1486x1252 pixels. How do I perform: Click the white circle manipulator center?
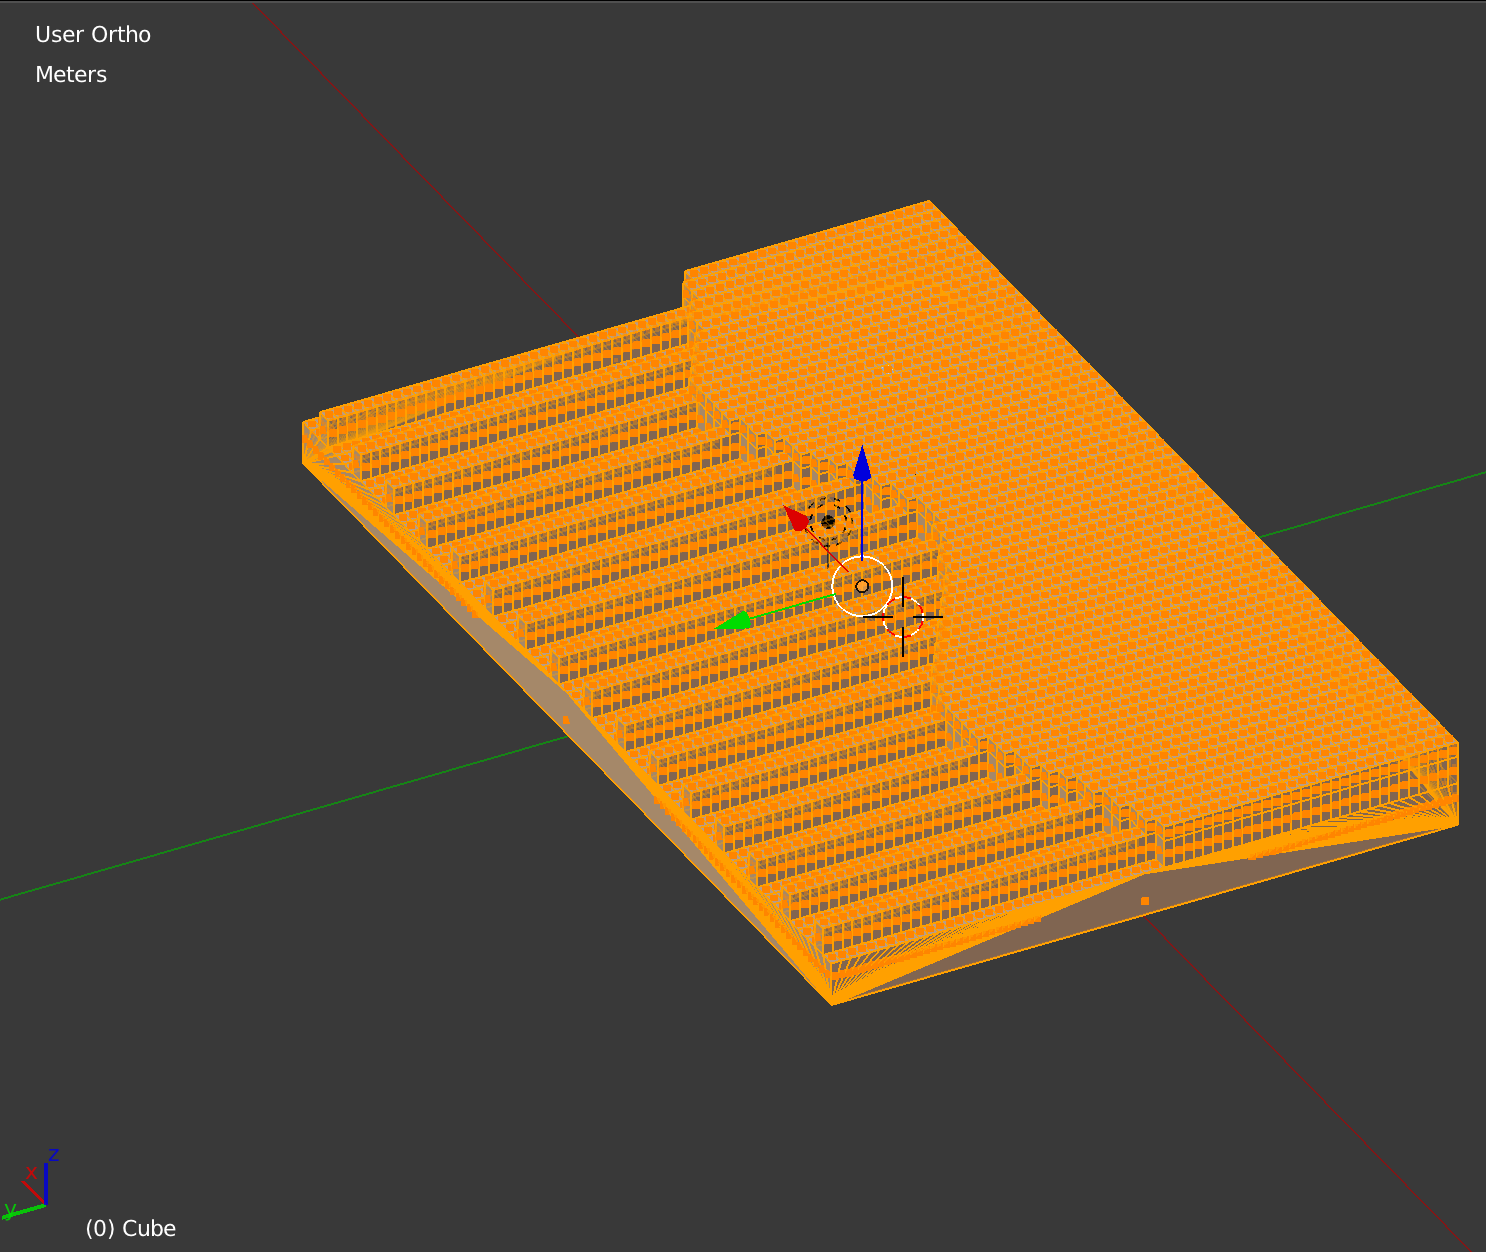pos(862,586)
